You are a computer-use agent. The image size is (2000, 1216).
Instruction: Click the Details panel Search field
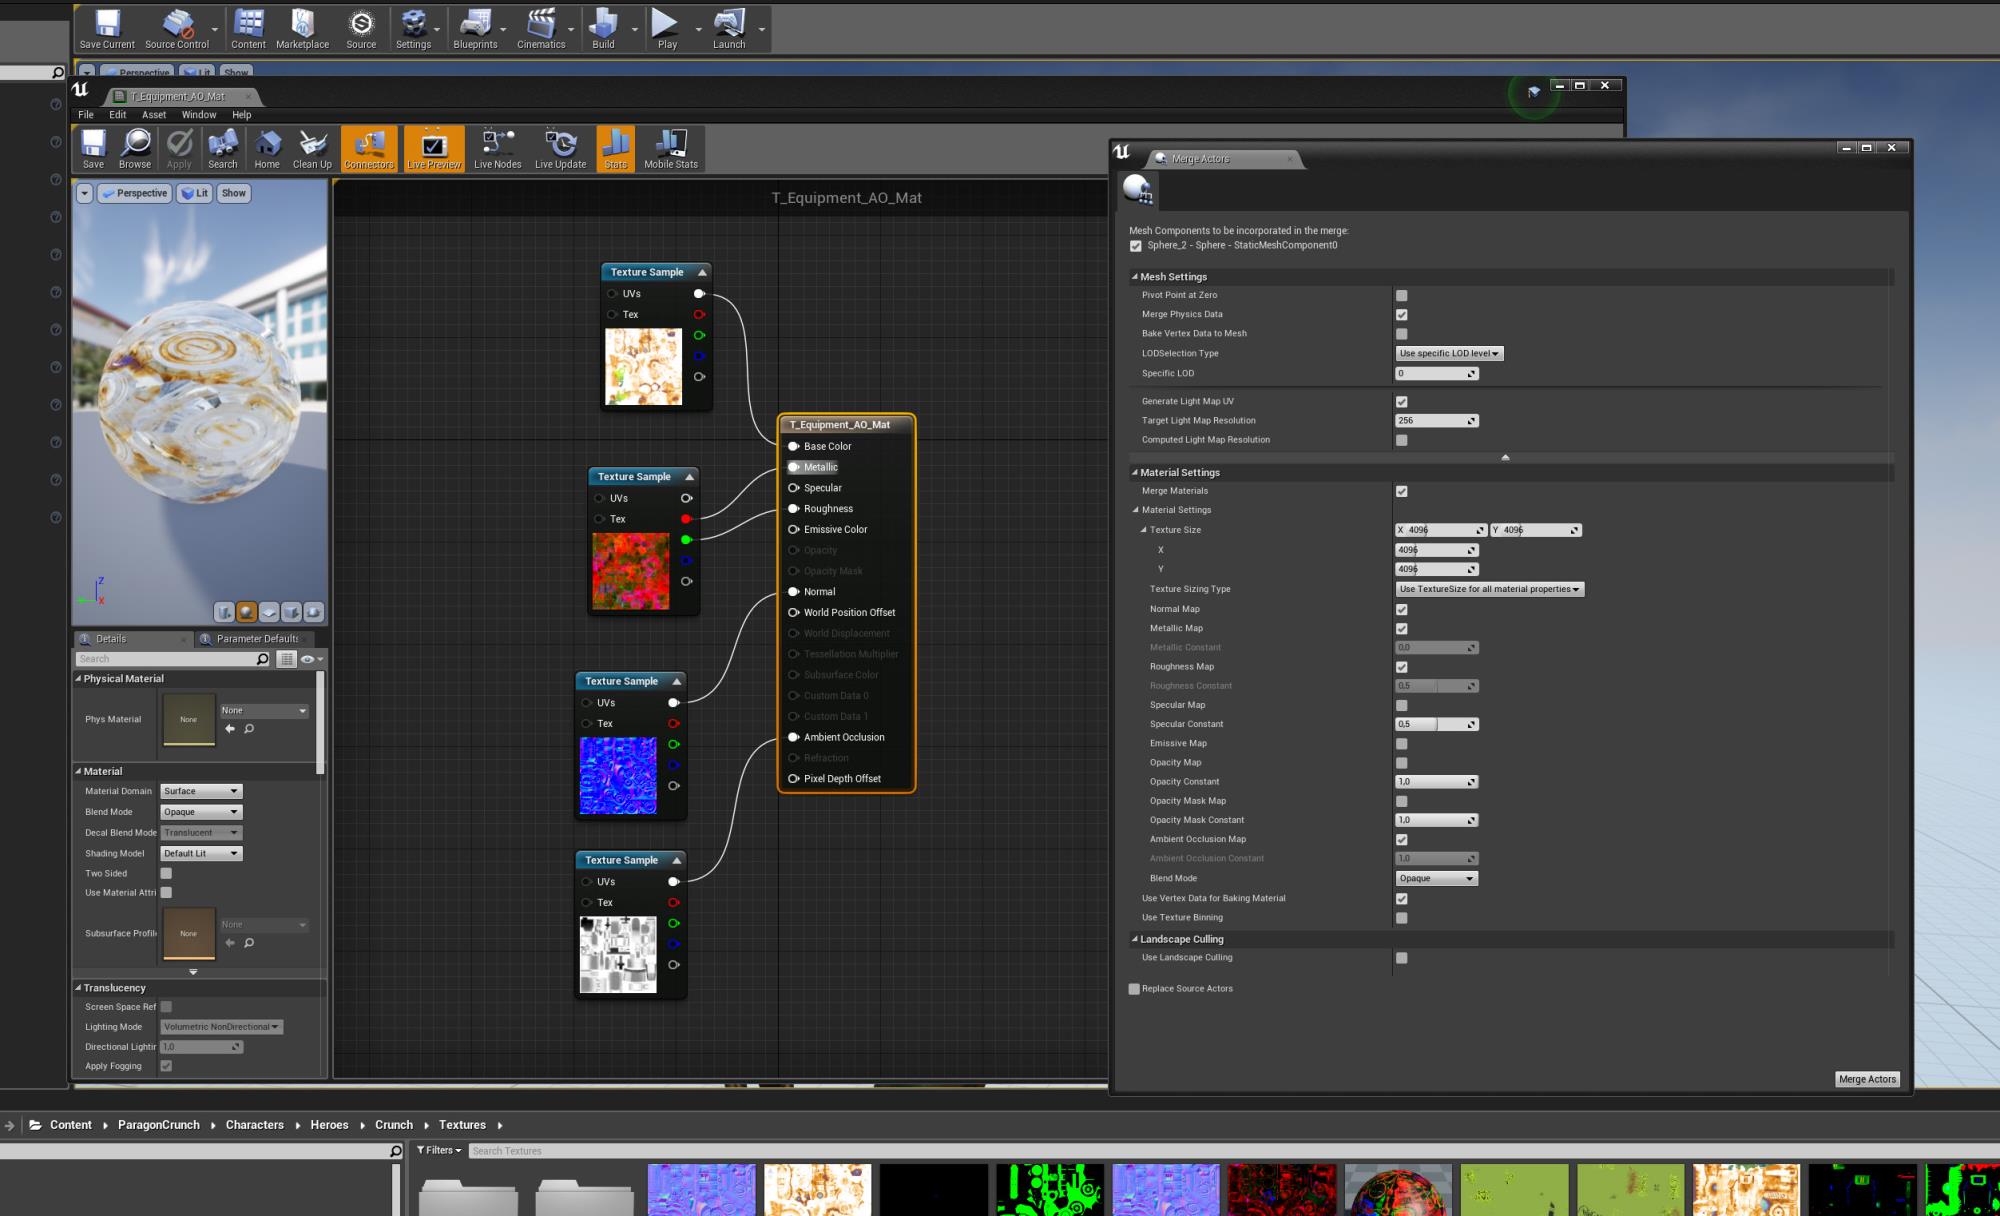tap(173, 659)
